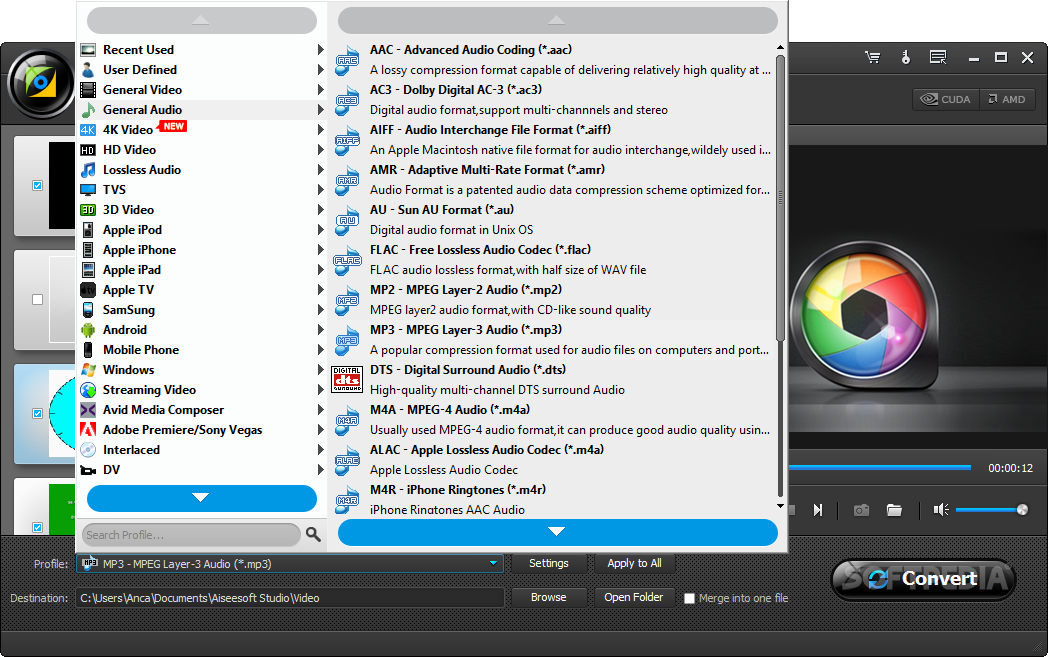The height and width of the screenshot is (657, 1048).
Task: Toggle AMD acceleration
Action: pos(1007,100)
